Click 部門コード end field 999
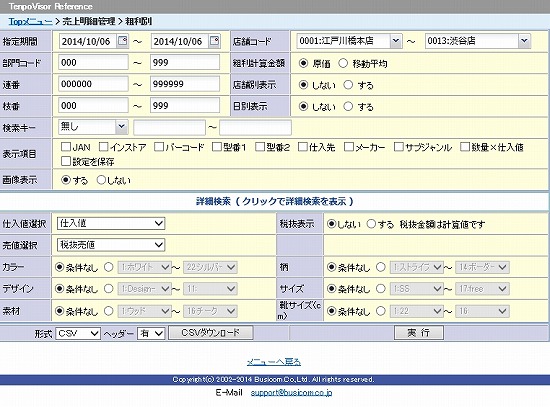This screenshot has height=407, width=550. 185,63
